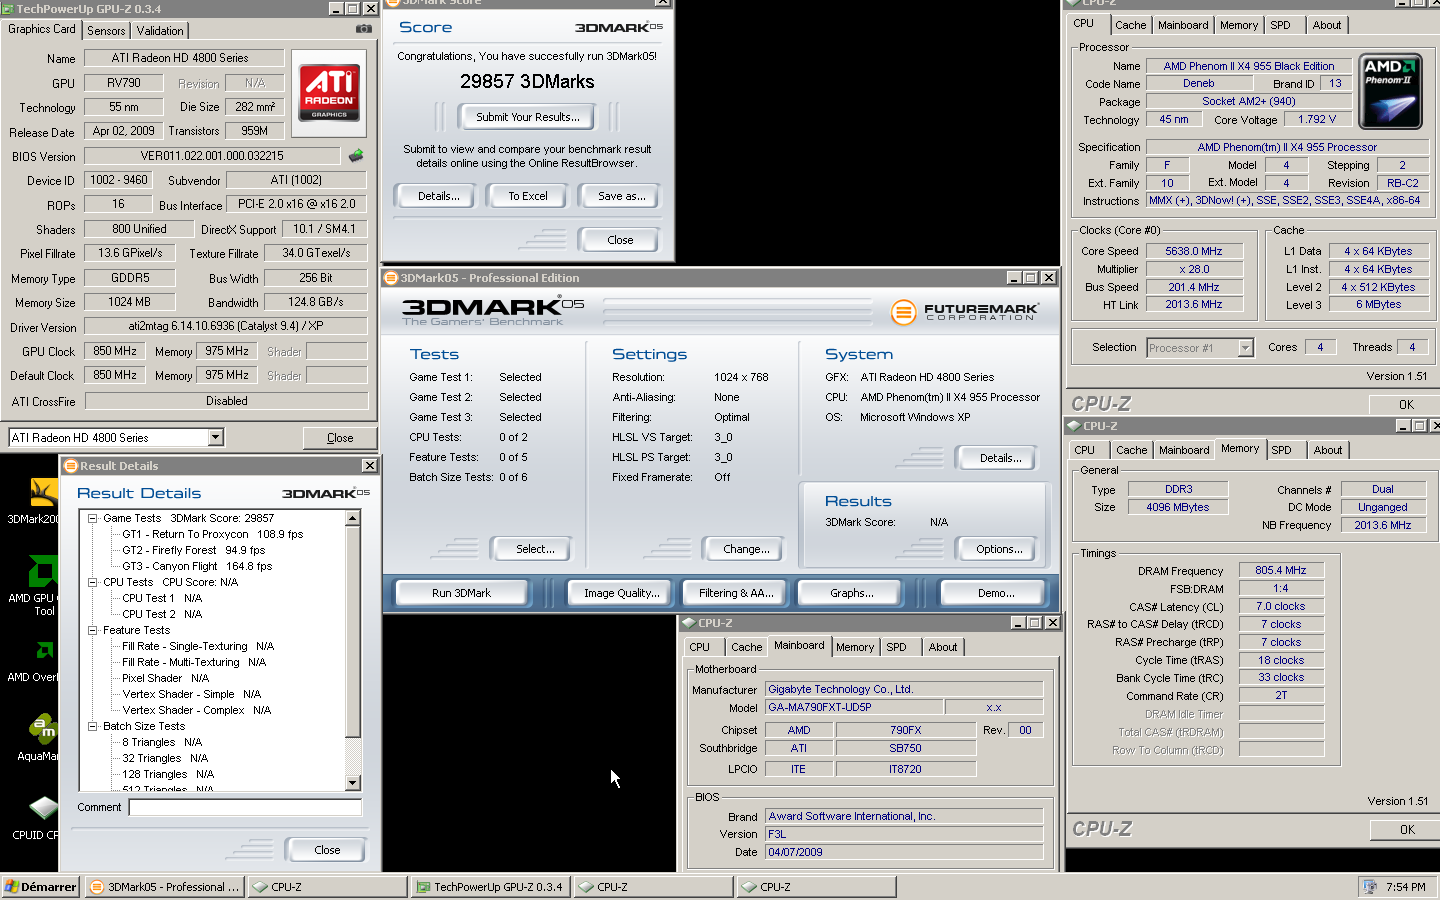The image size is (1440, 900).
Task: Click the CPU-Z Mainboard window title icon
Action: click(x=689, y=623)
